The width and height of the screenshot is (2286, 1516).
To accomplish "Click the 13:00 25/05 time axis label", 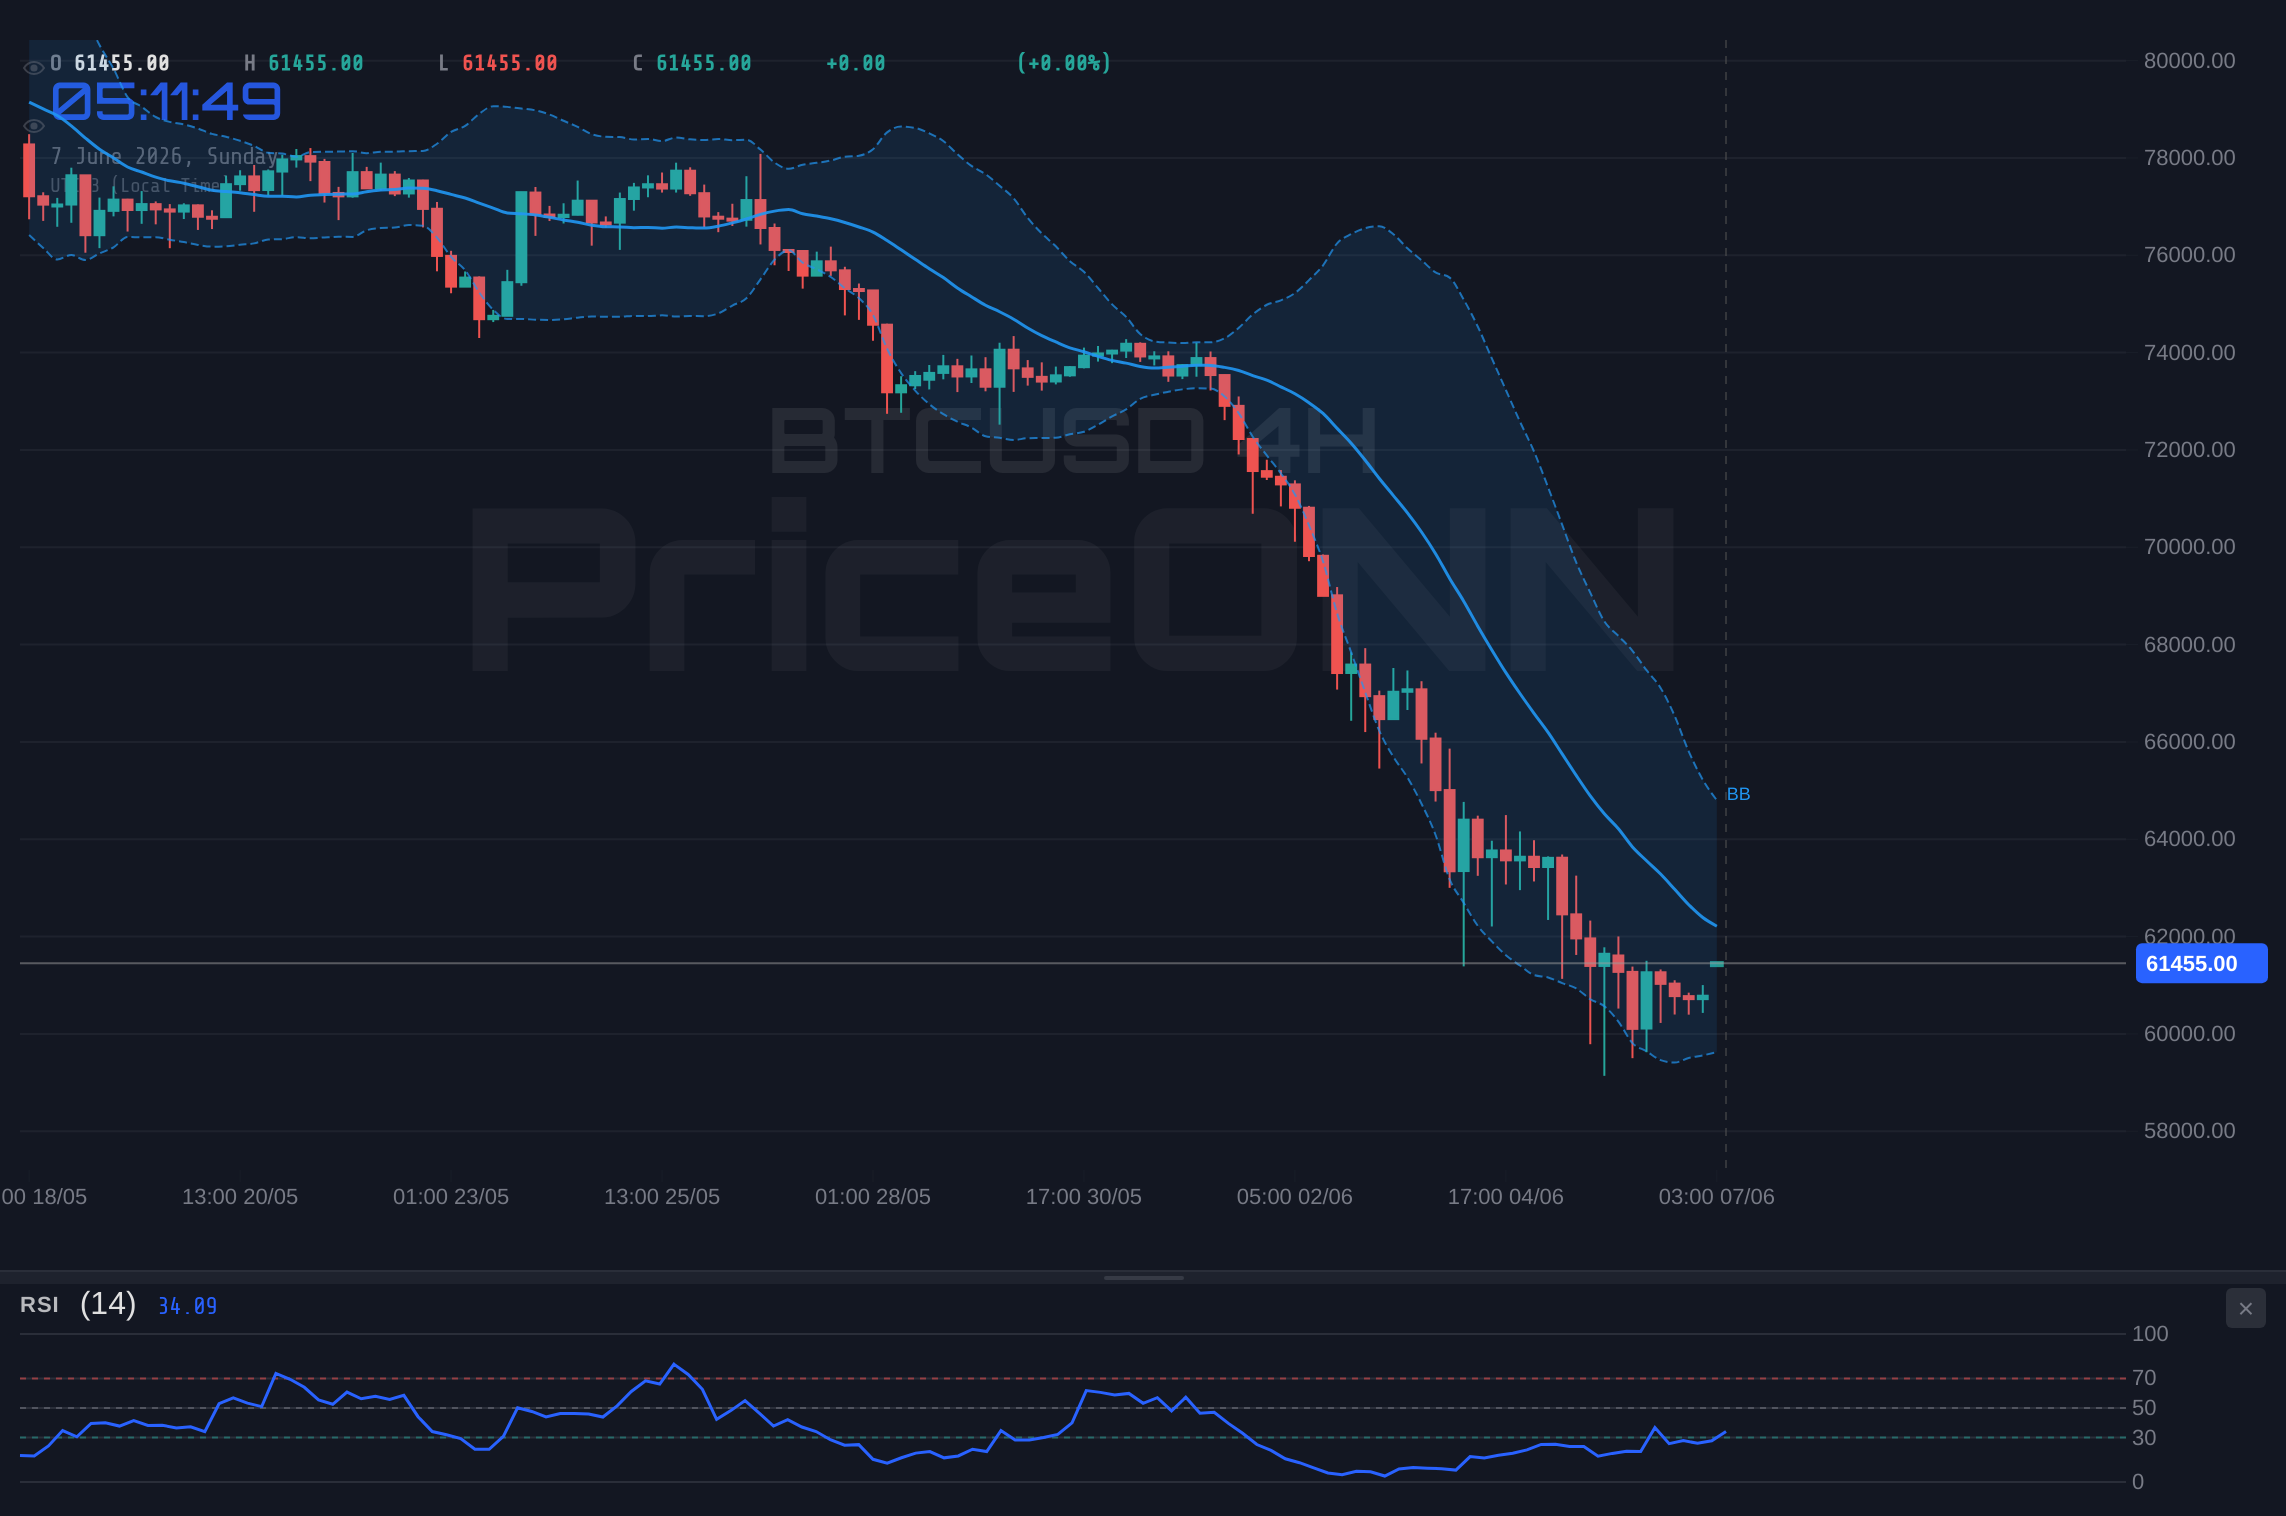I will tap(662, 1197).
